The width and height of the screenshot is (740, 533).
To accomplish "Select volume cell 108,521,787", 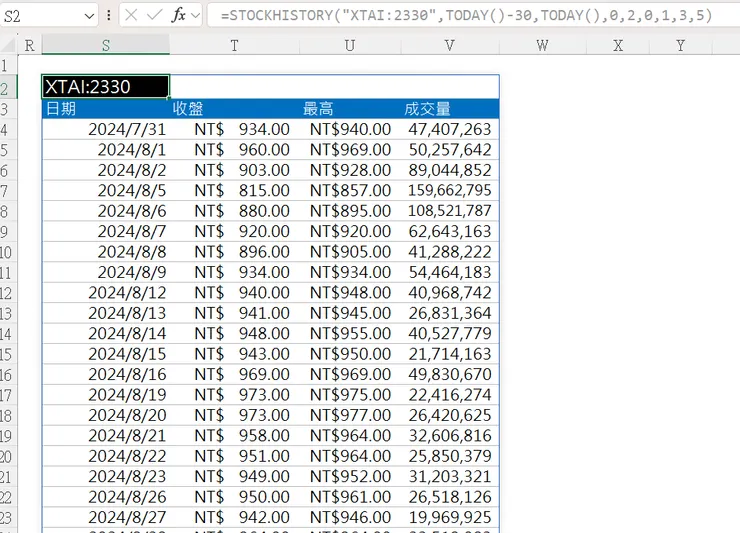I will pyautogui.click(x=450, y=211).
